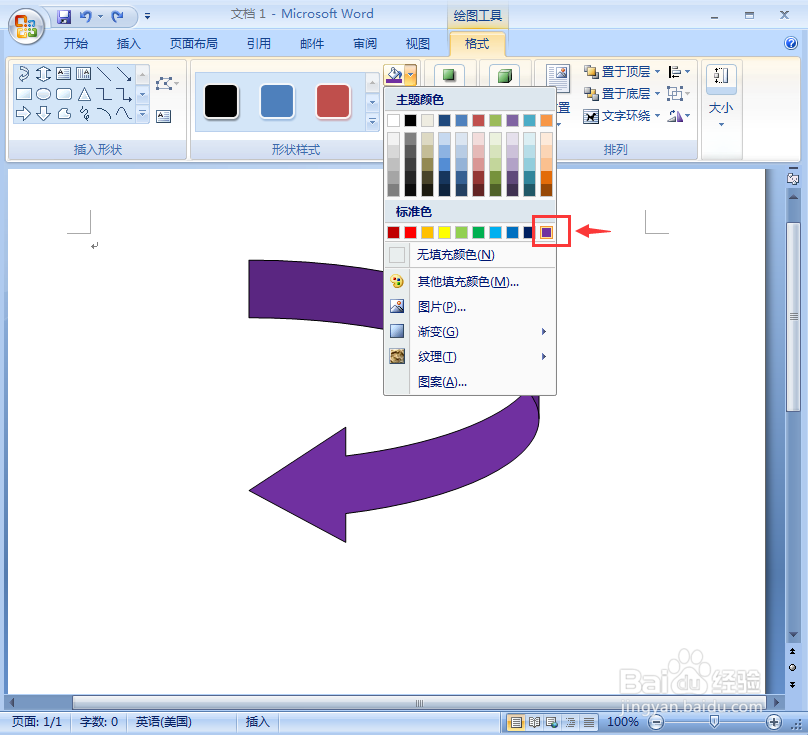
Task: Open the 引用 ribbon tab
Action: [259, 44]
